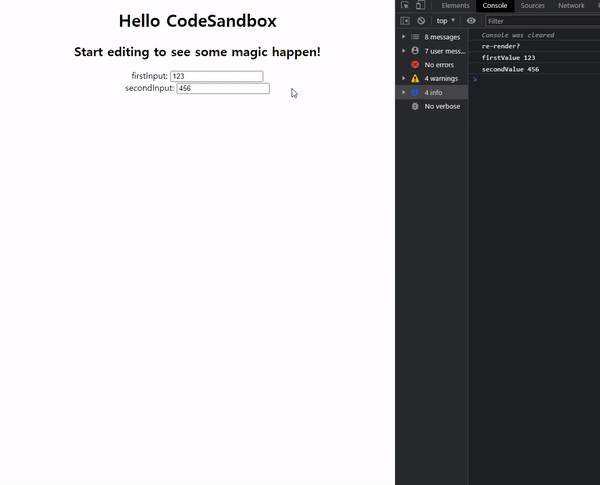Screen dimensions: 600x485
Task: Expand the 7 user messages group
Action: point(404,51)
